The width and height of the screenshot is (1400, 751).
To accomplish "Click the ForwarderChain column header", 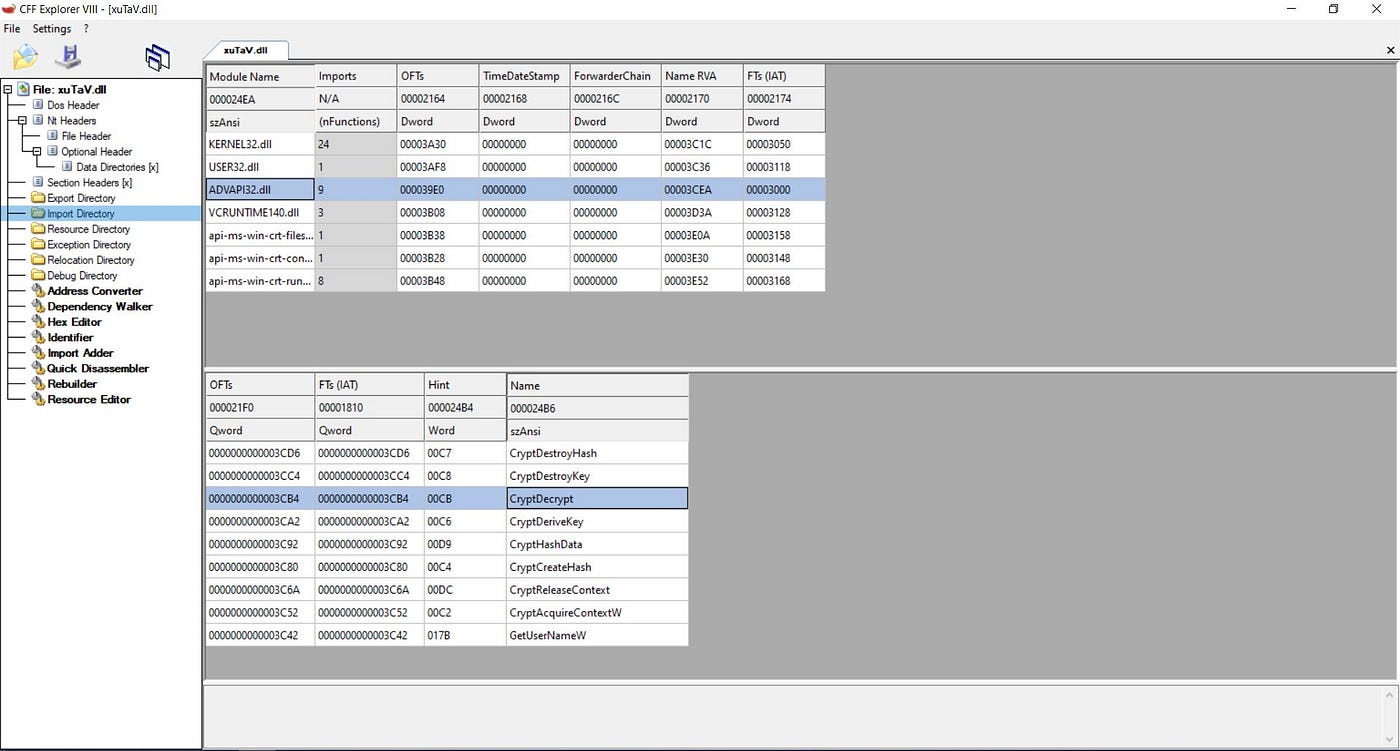I will [615, 76].
